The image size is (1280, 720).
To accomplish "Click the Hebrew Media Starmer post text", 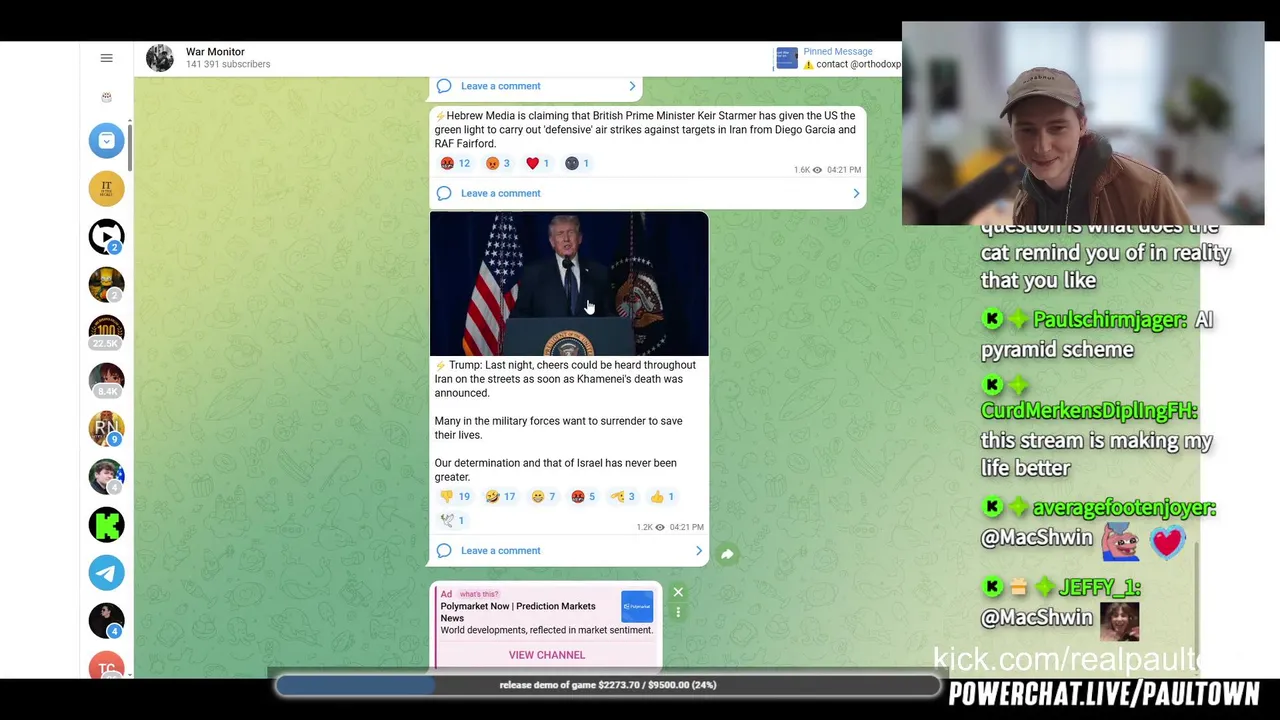I will pos(645,130).
